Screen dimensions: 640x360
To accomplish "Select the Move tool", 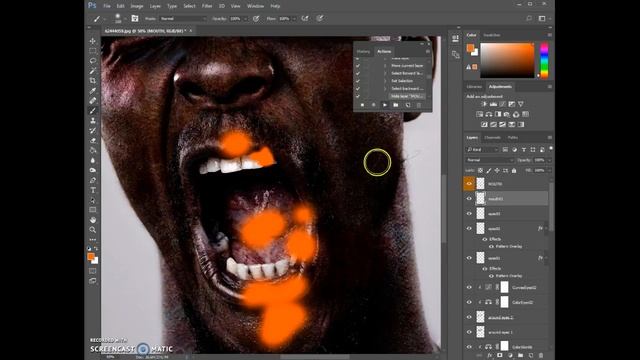I will (x=93, y=41).
